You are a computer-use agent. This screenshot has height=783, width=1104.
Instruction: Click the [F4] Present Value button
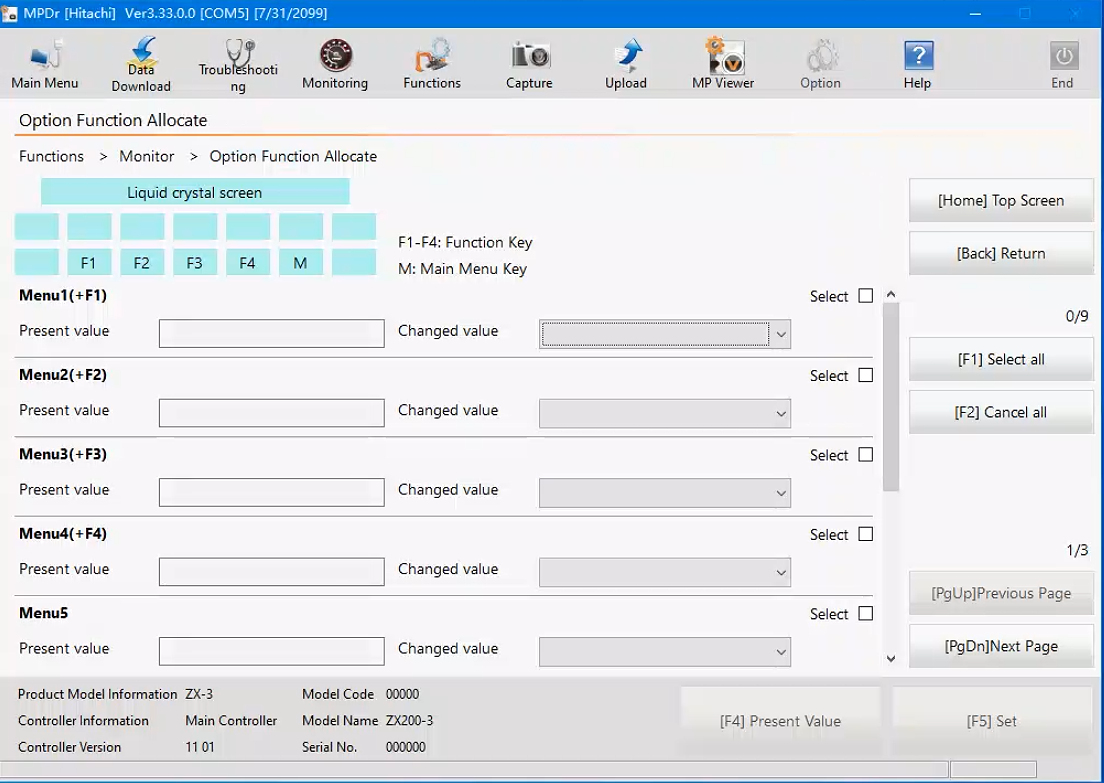click(x=780, y=721)
